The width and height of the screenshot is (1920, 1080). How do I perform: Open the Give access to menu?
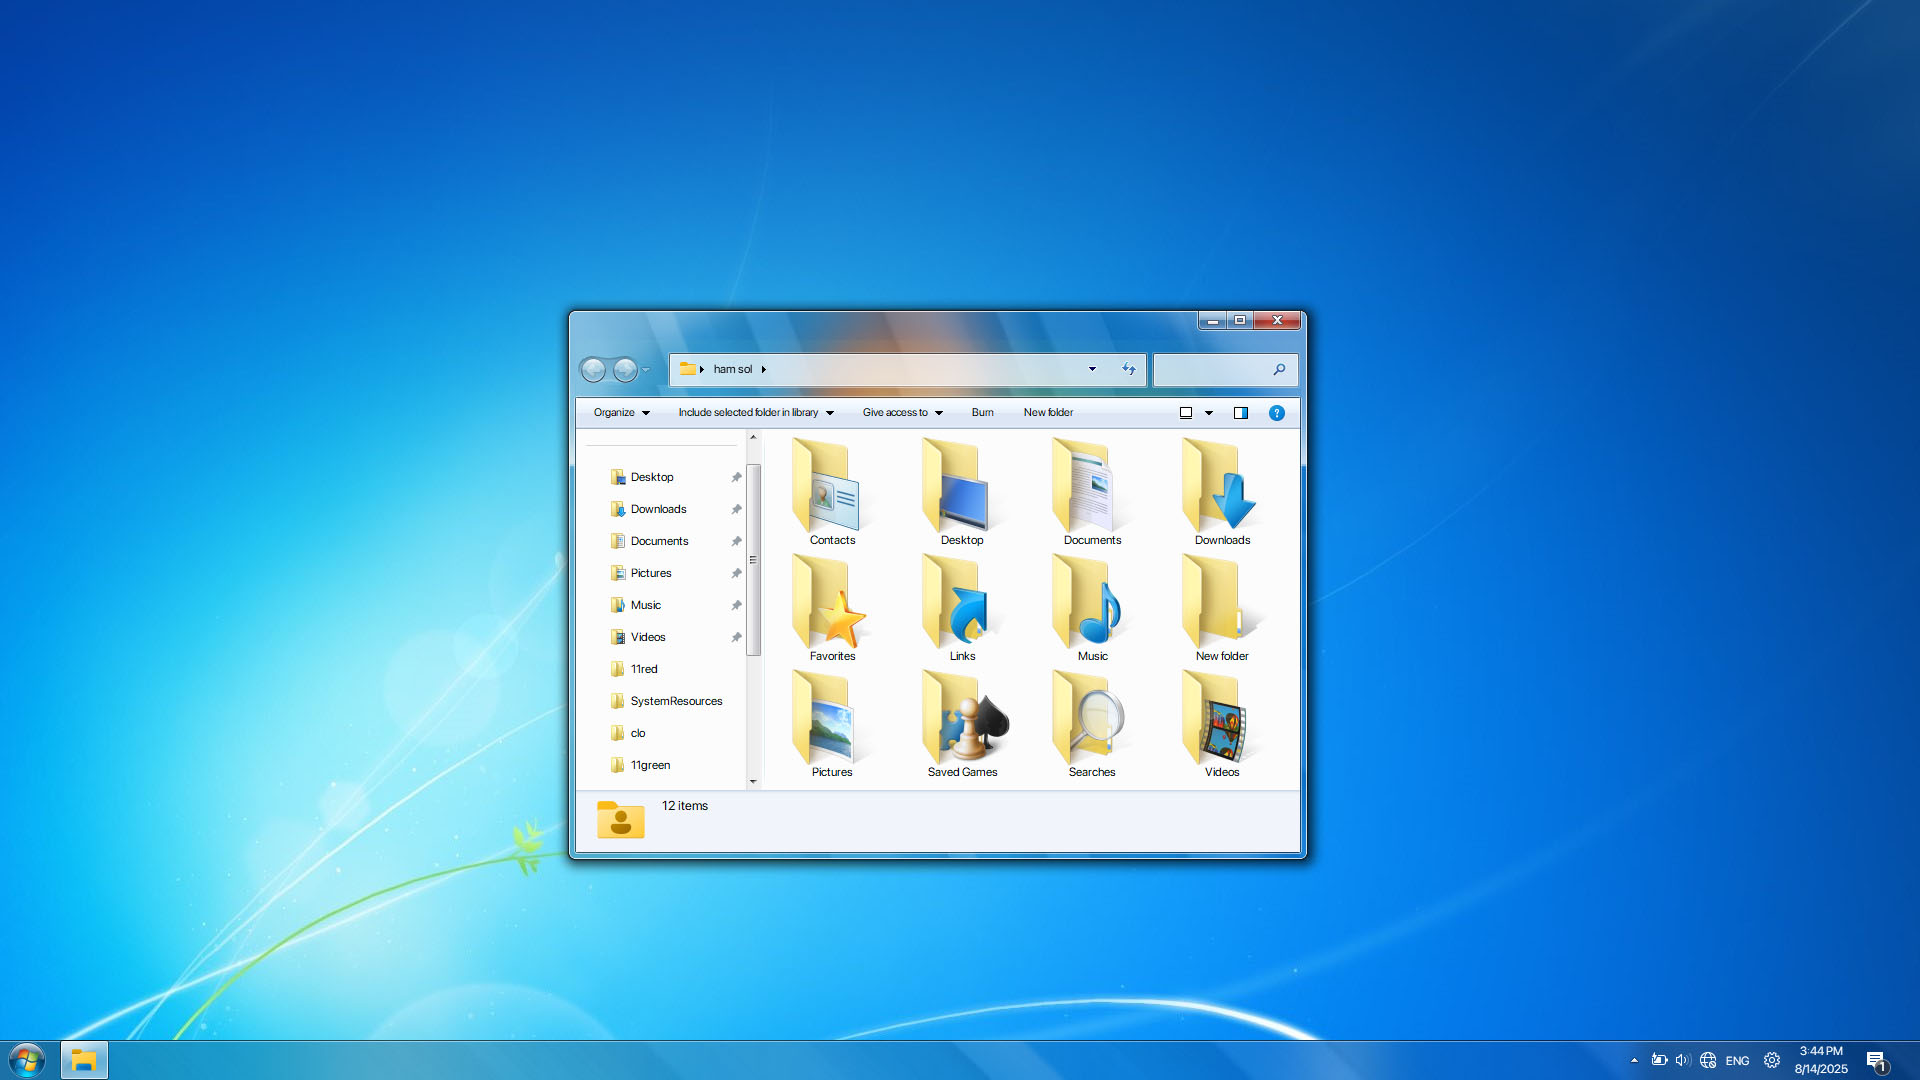[902, 412]
